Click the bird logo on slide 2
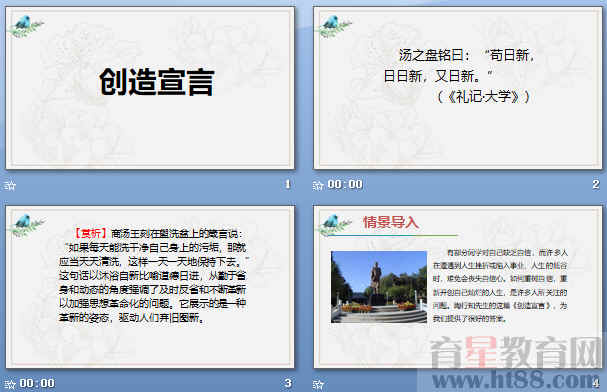The height and width of the screenshot is (392, 607). point(334,26)
